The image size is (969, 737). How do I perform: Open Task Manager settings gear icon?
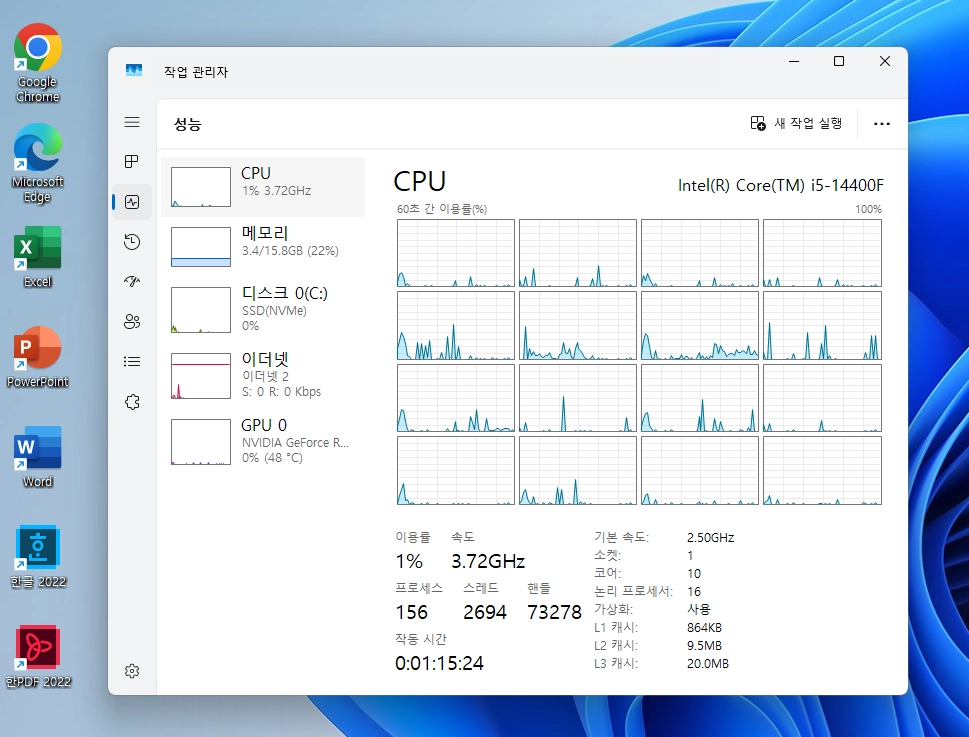(132, 671)
